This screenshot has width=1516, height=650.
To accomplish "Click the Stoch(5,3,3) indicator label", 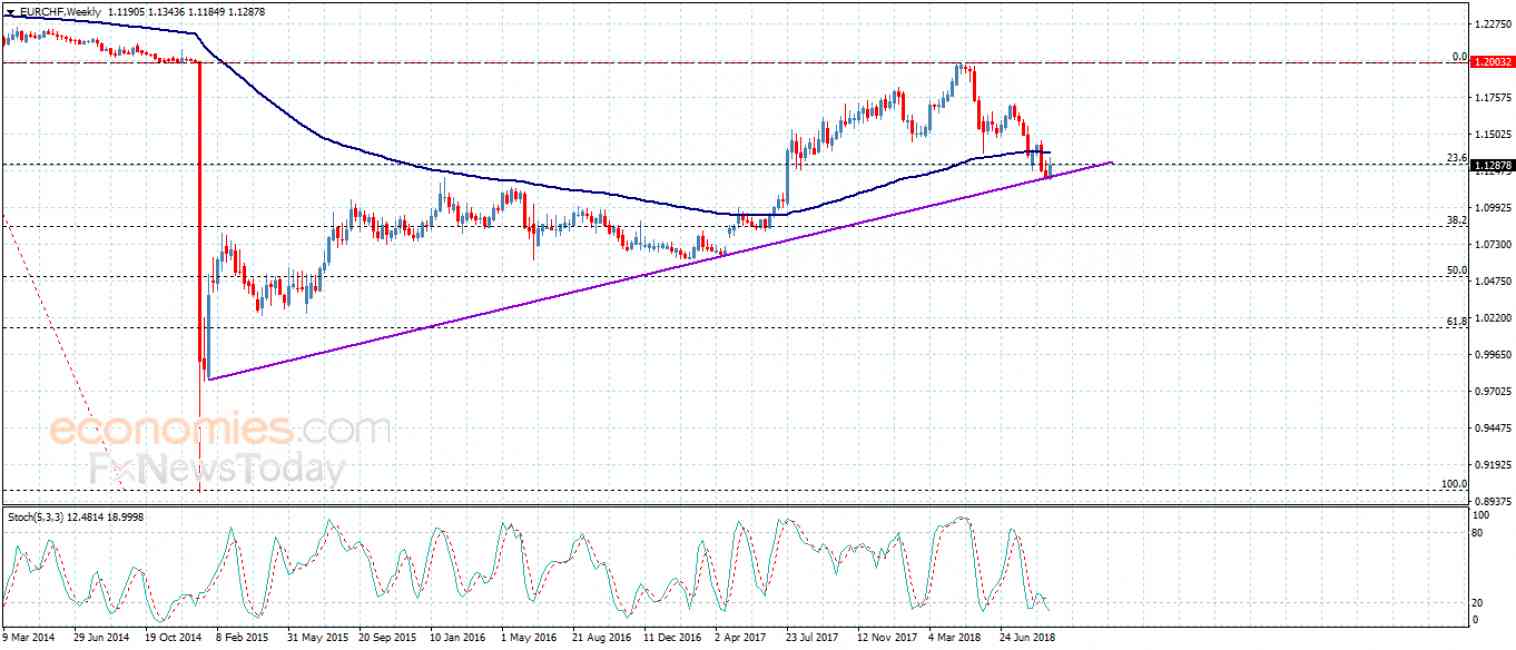I will (x=37, y=517).
